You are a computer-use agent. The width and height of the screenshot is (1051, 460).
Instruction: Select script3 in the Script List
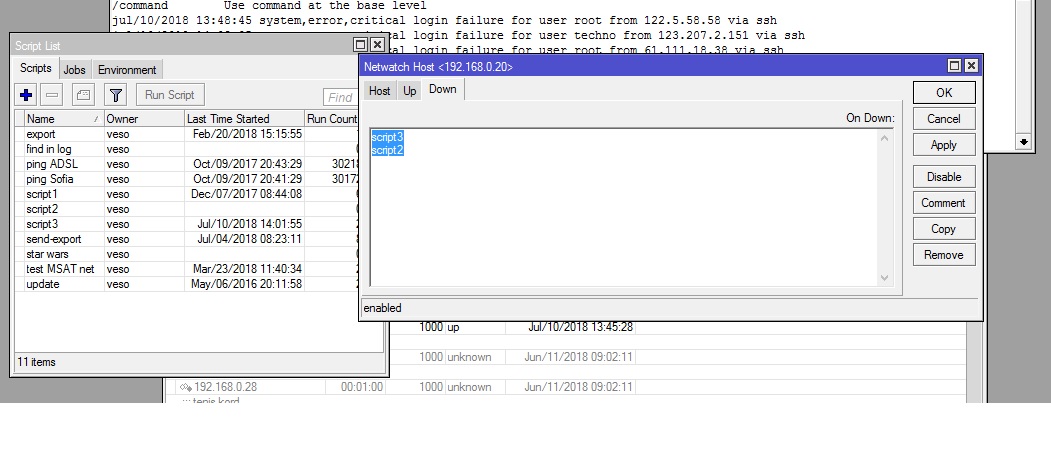tap(188, 224)
